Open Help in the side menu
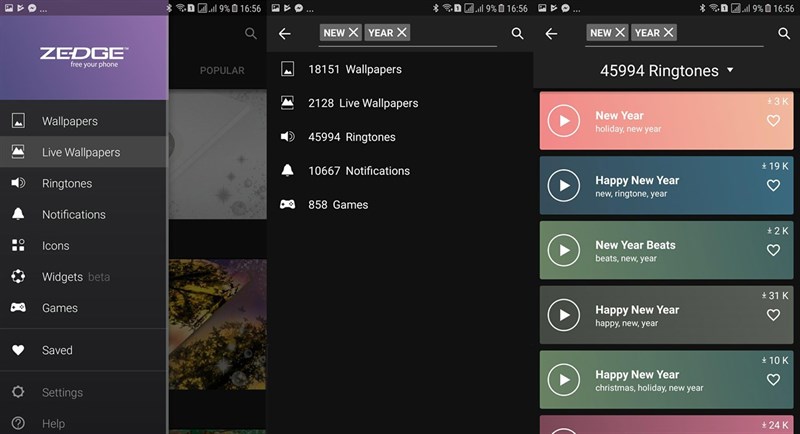This screenshot has width=800, height=434. coord(84,423)
